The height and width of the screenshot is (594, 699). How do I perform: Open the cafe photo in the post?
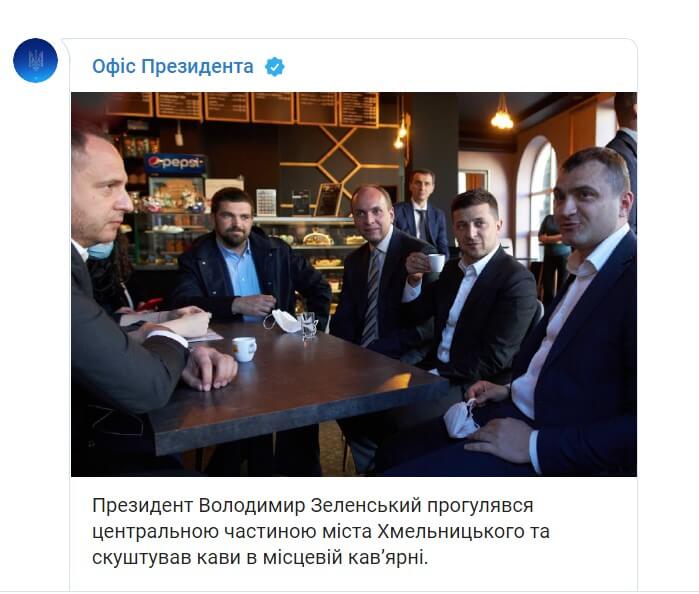tap(354, 284)
